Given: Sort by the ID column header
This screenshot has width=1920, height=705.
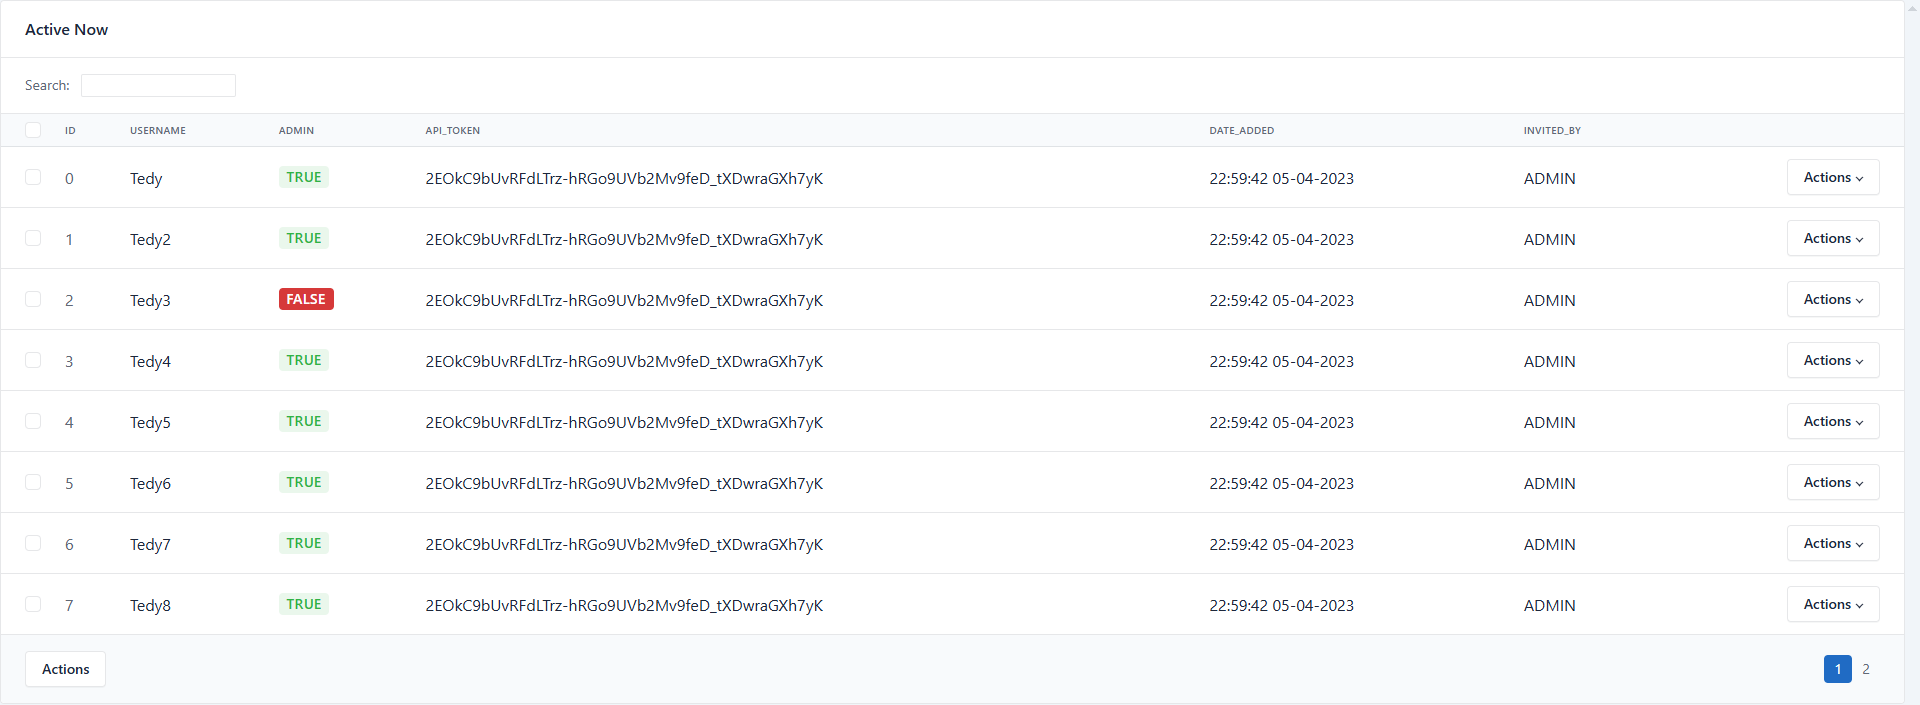Looking at the screenshot, I should (x=70, y=131).
